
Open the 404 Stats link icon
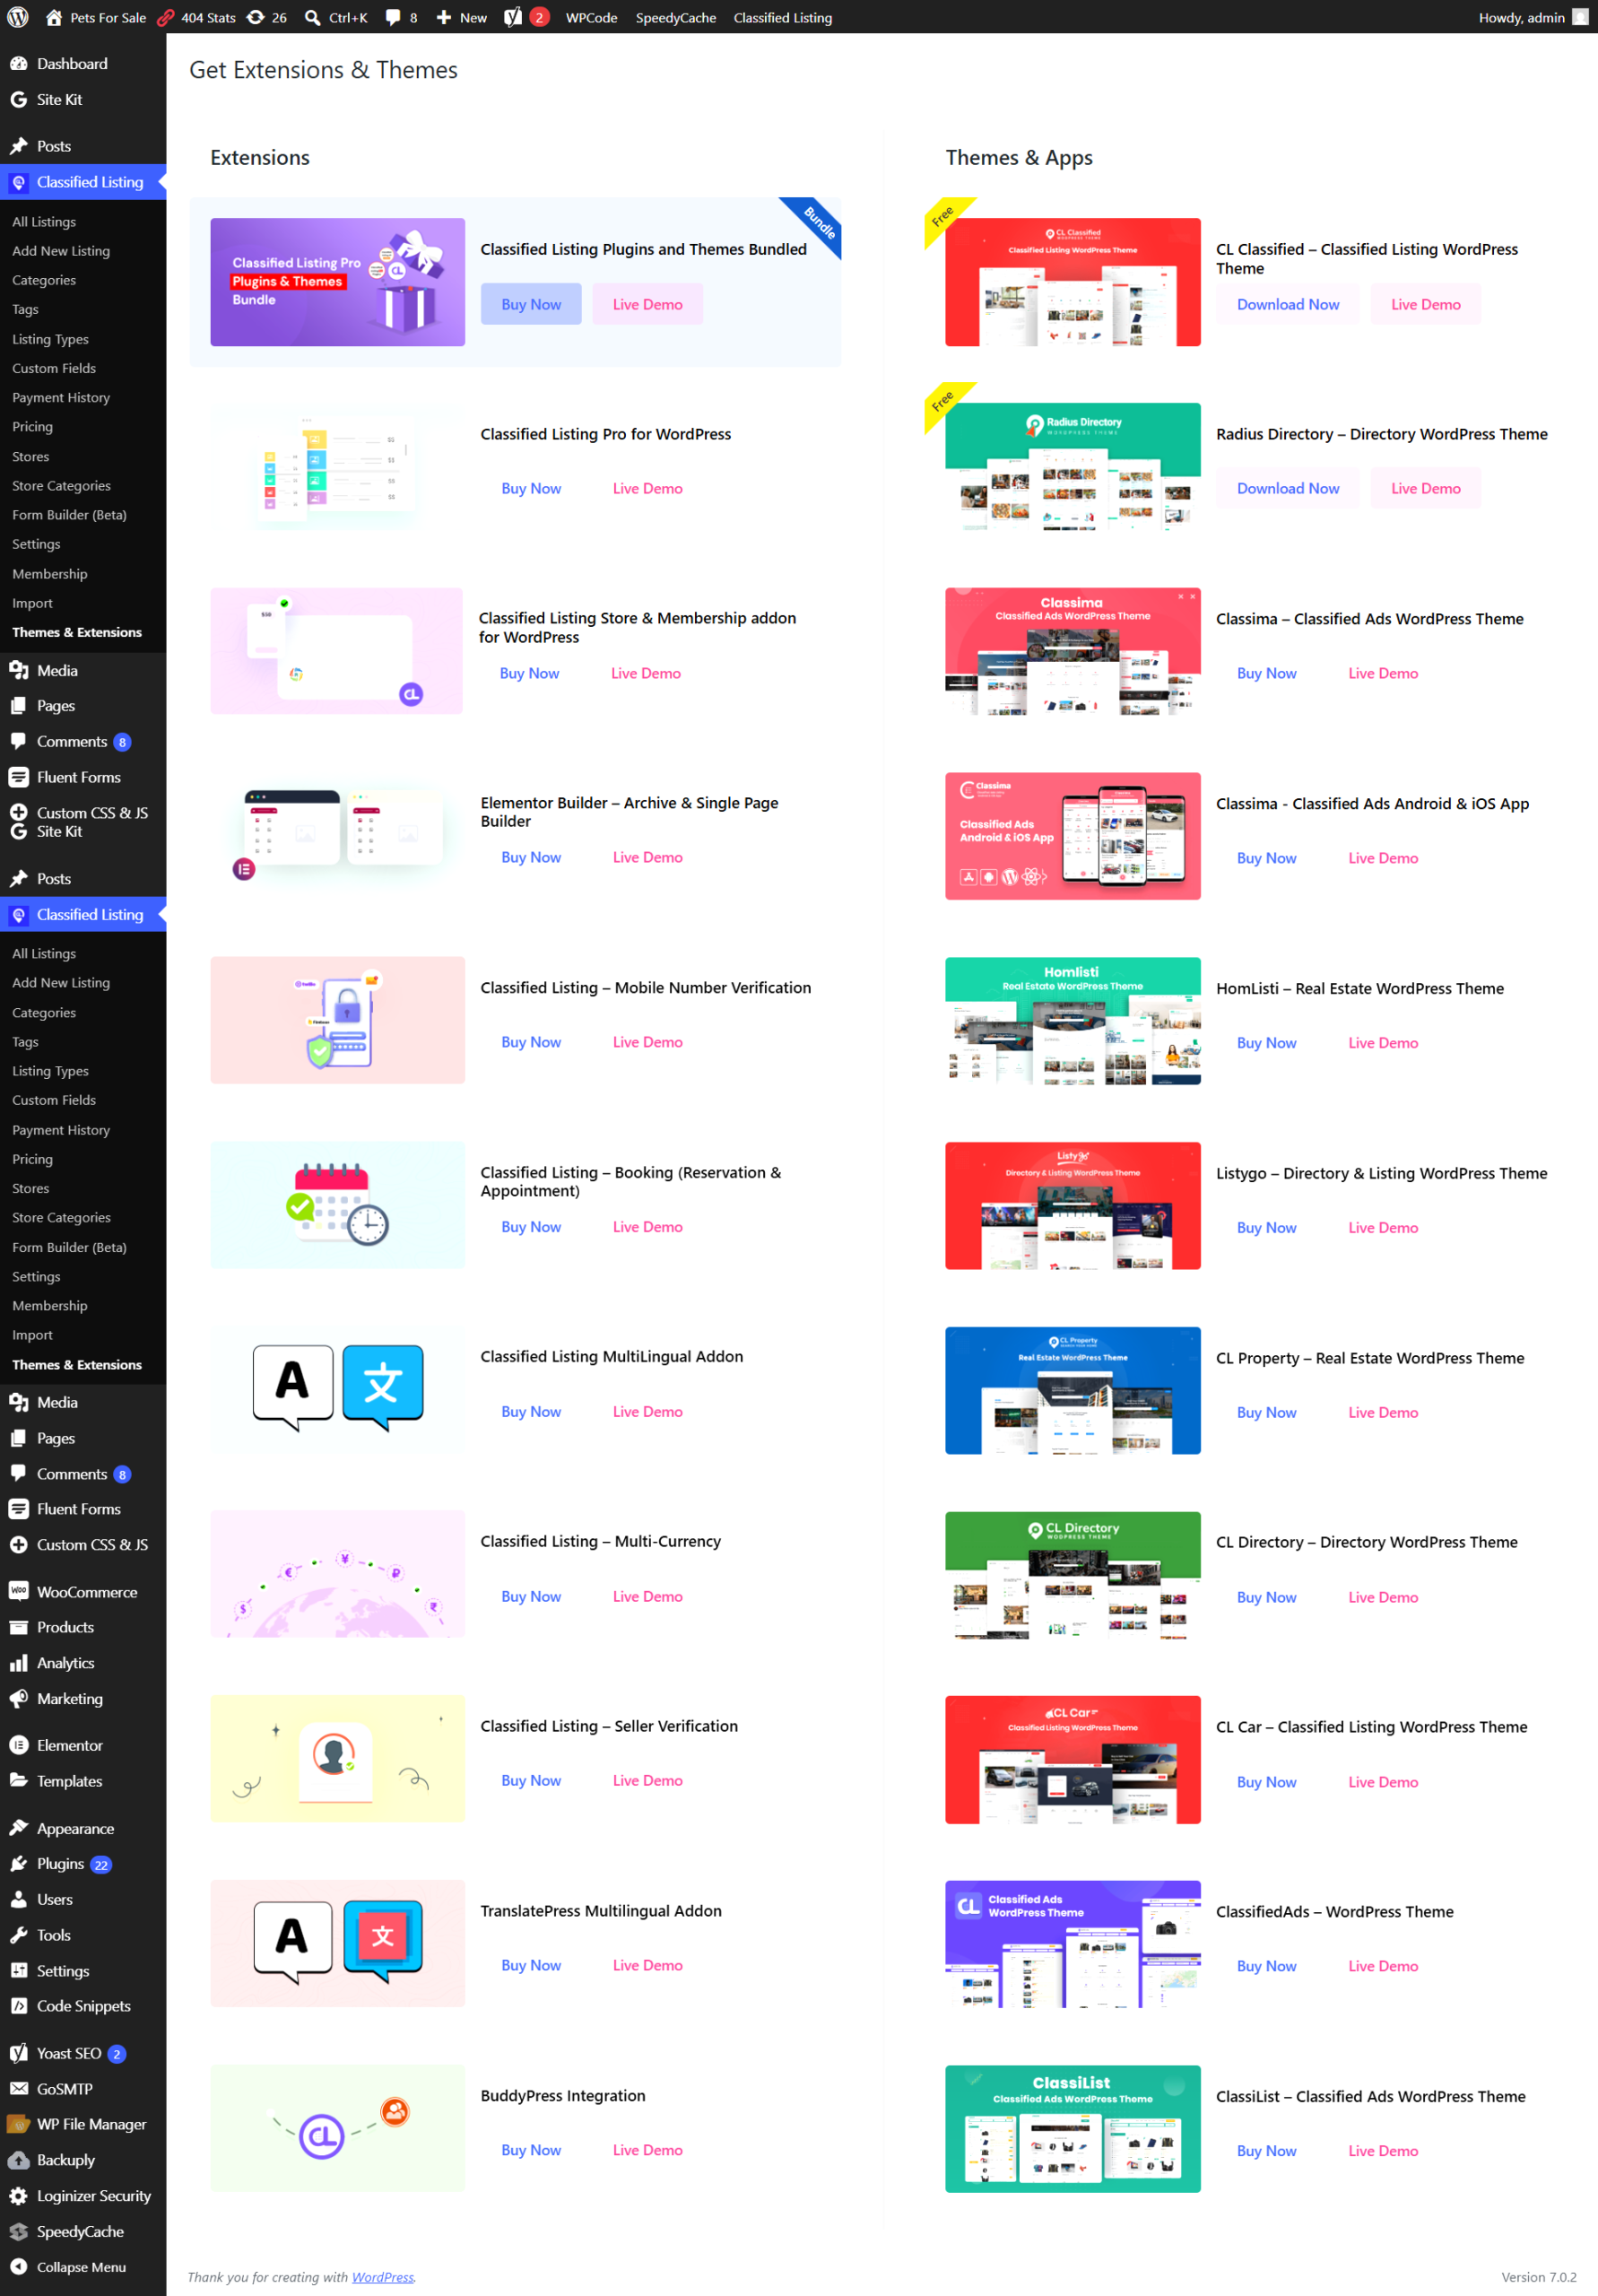tap(166, 17)
